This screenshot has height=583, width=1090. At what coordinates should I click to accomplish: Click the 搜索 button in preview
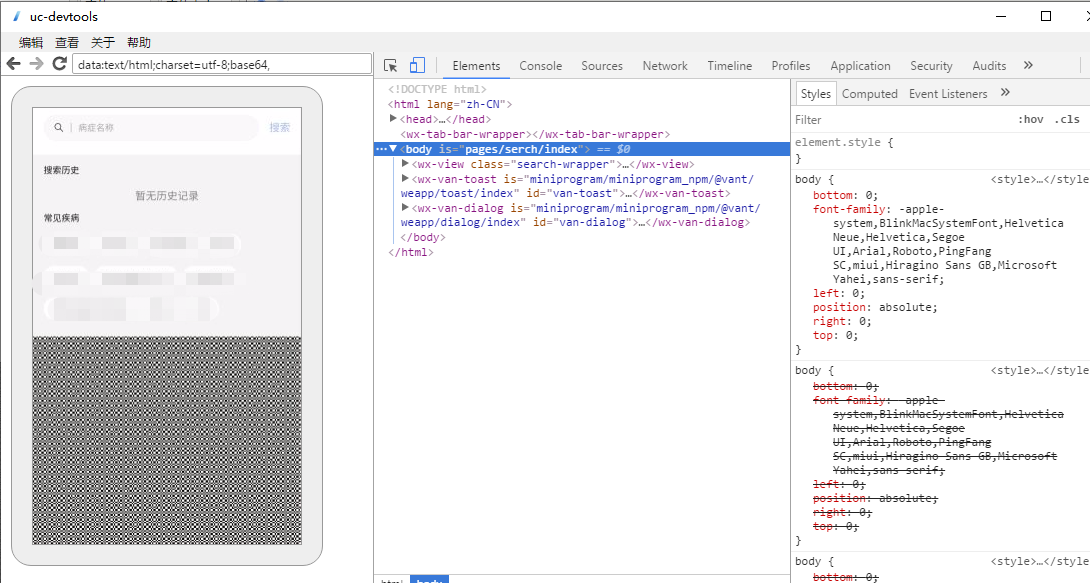click(280, 128)
